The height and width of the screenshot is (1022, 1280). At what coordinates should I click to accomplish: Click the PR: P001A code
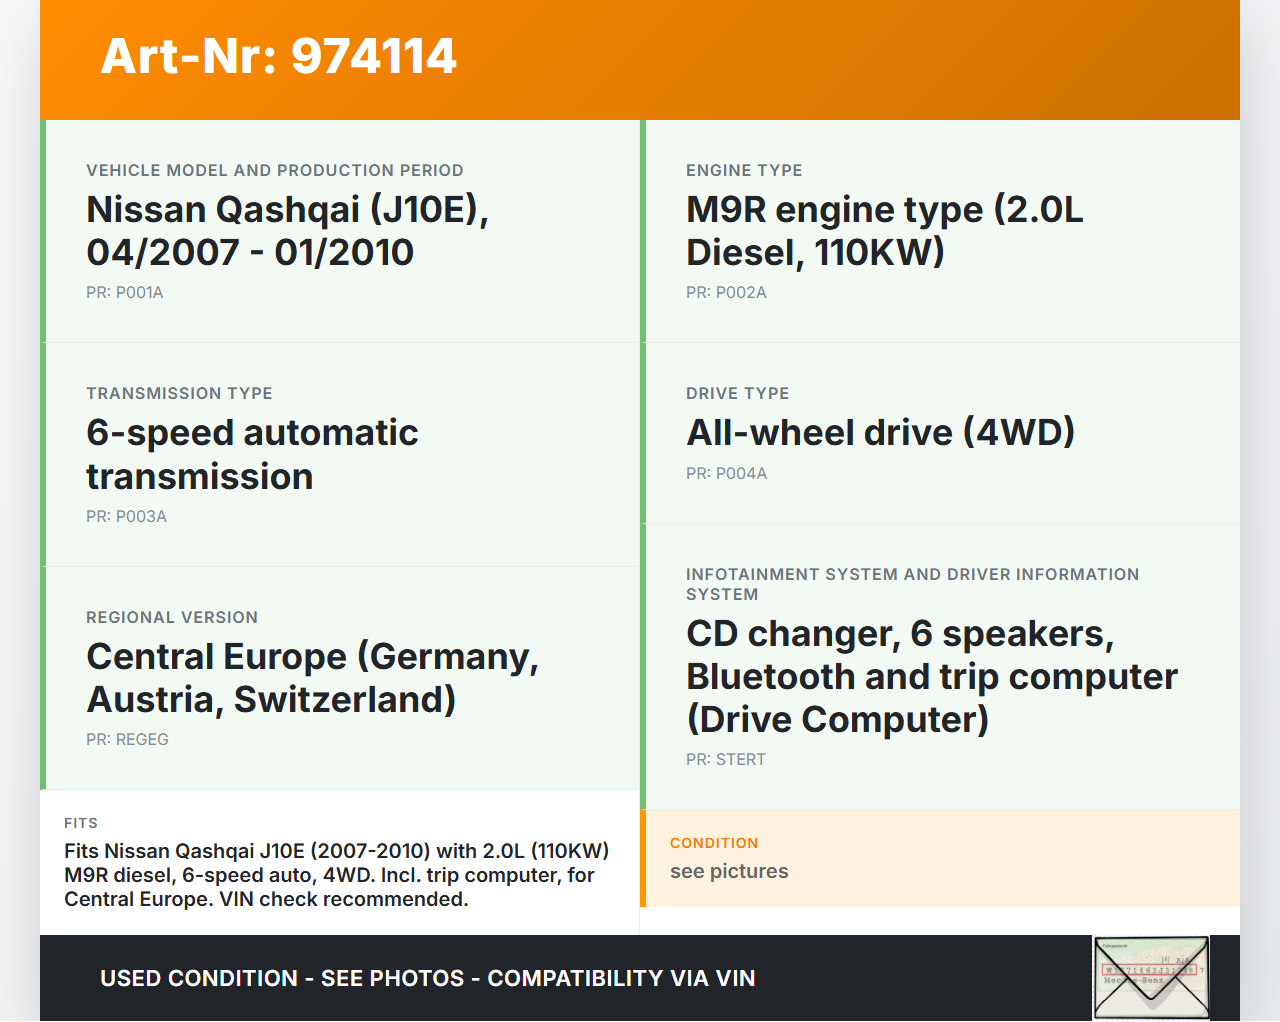pos(125,293)
